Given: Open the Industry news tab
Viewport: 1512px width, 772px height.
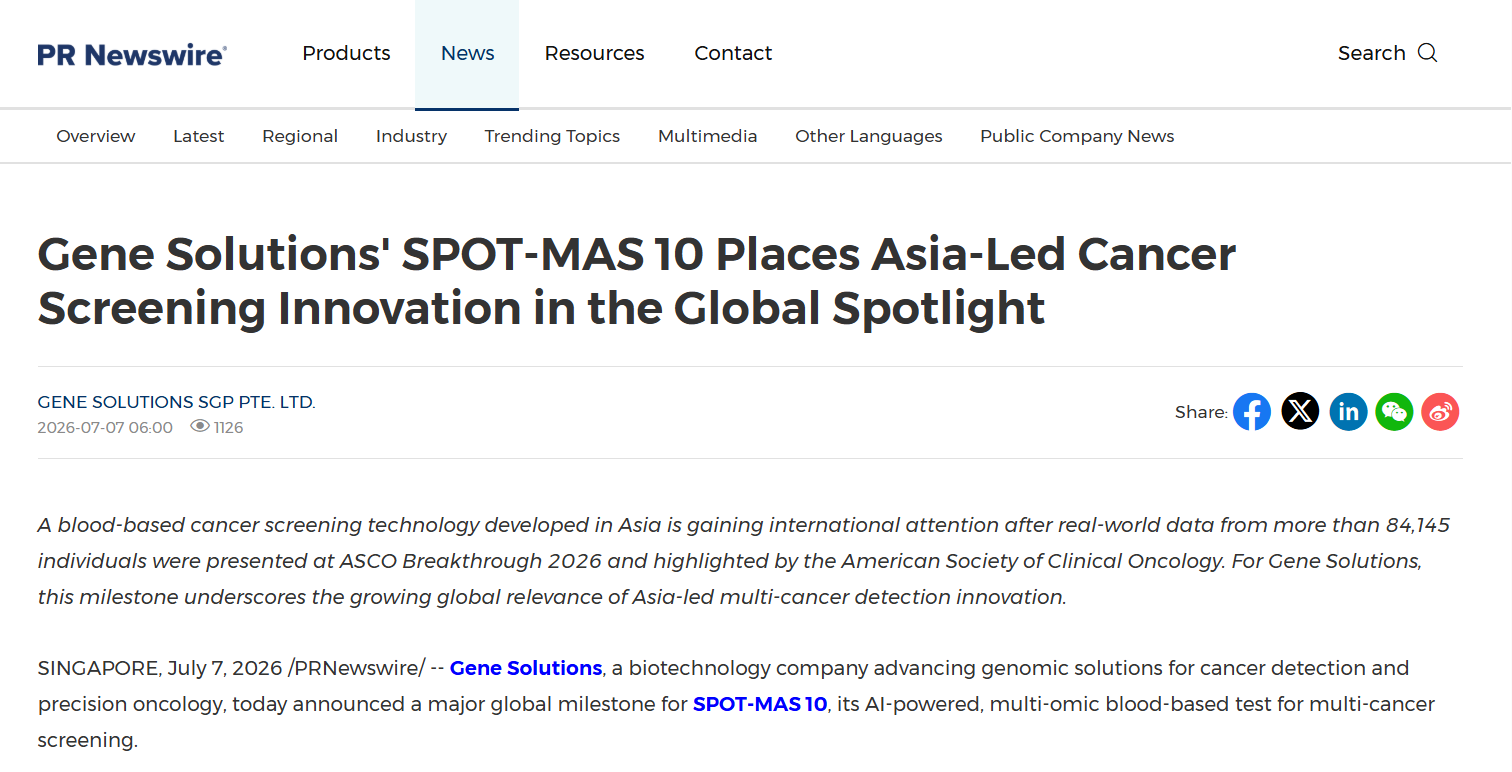Looking at the screenshot, I should (411, 136).
